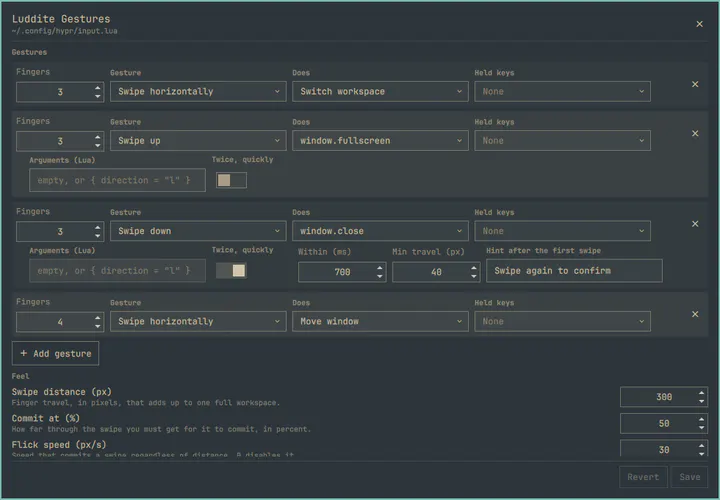Click the Flick speed (px/s) label
Viewport: 720px width, 500px height.
59,444
